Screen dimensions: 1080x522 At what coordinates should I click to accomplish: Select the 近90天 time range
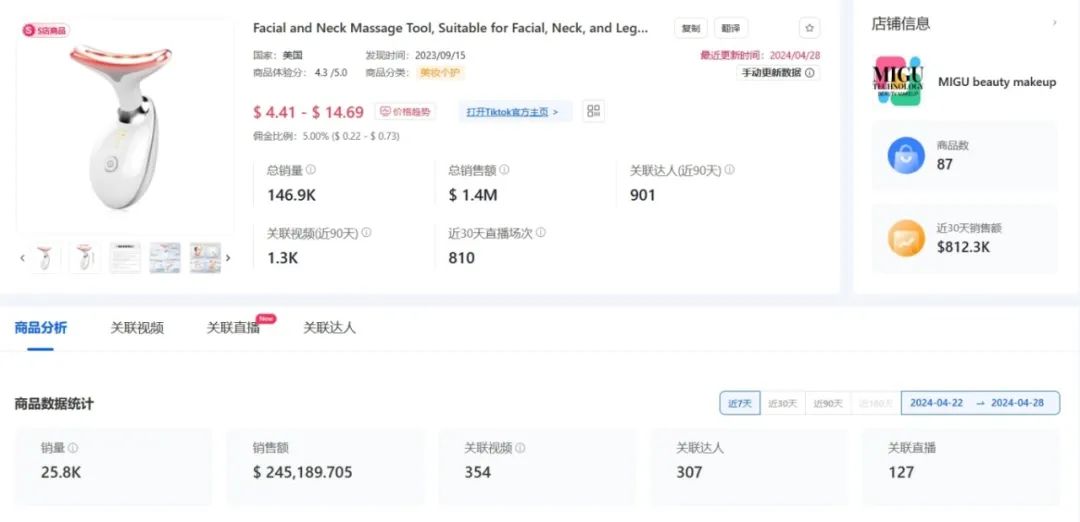828,403
